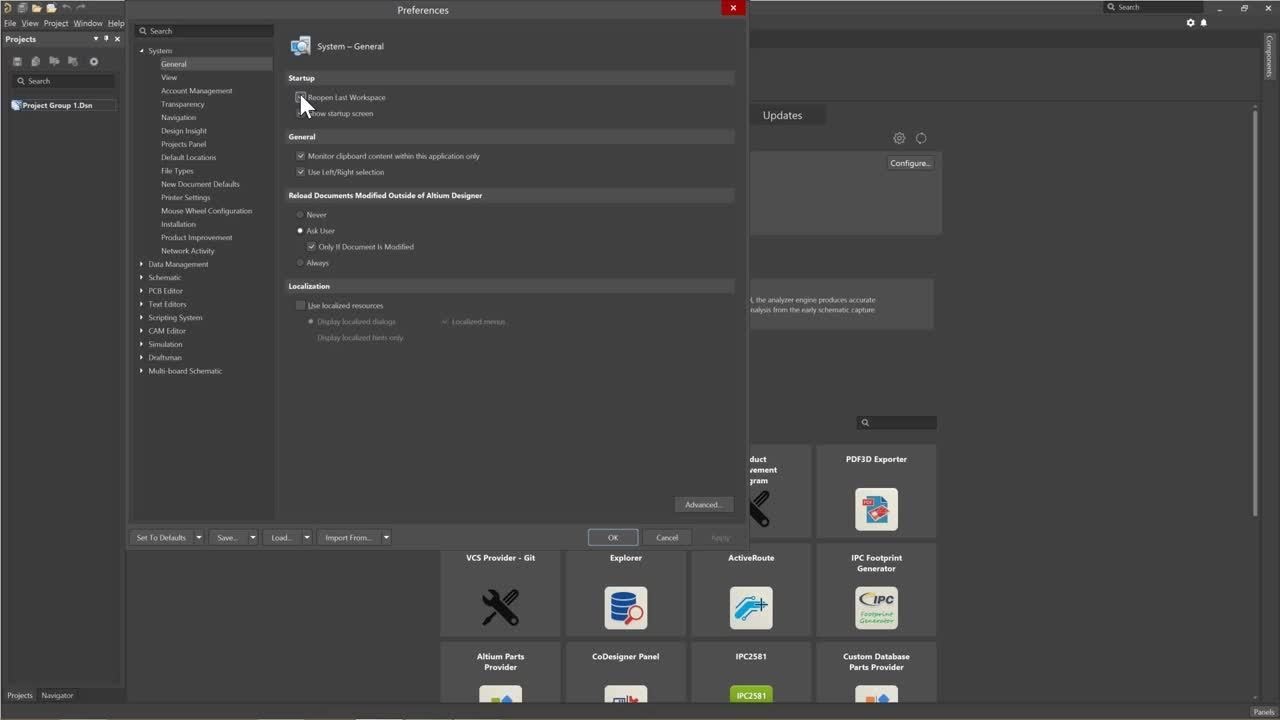Image resolution: width=1280 pixels, height=720 pixels.
Task: Click the VCS Provider - Git icon
Action: pos(500,607)
